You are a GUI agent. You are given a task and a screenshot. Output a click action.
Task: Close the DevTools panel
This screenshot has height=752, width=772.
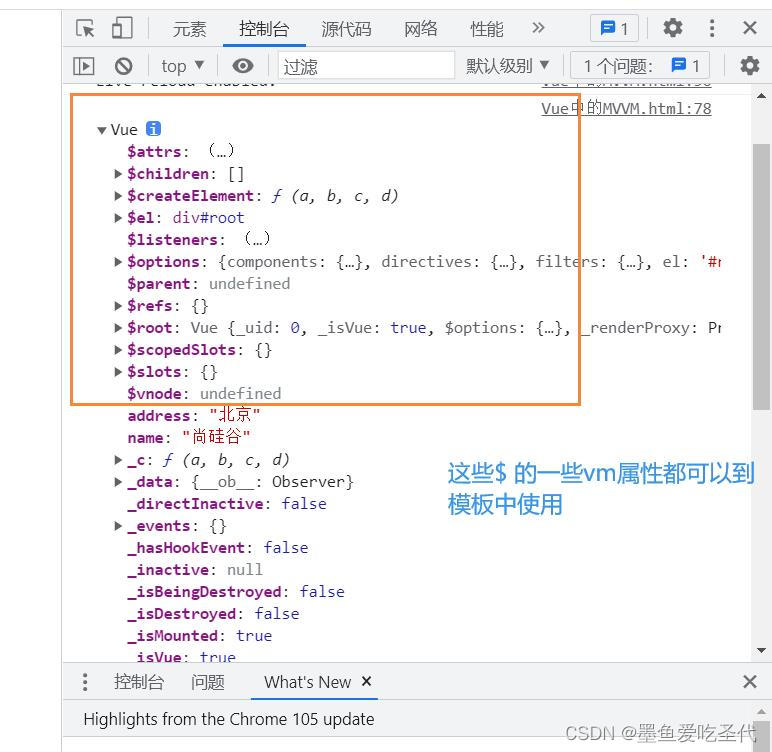click(x=749, y=28)
